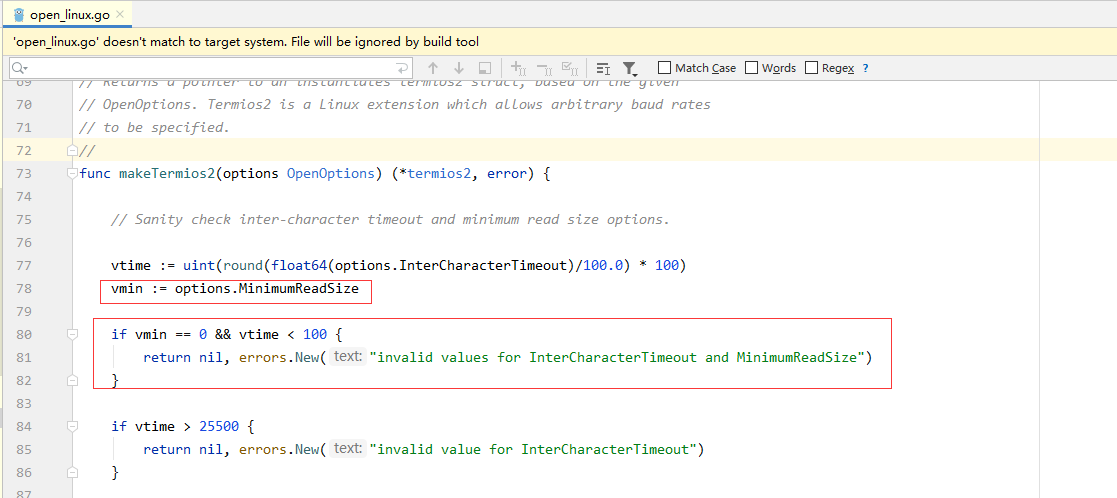
Task: Open search filter funnel dropdown
Action: [x=630, y=68]
